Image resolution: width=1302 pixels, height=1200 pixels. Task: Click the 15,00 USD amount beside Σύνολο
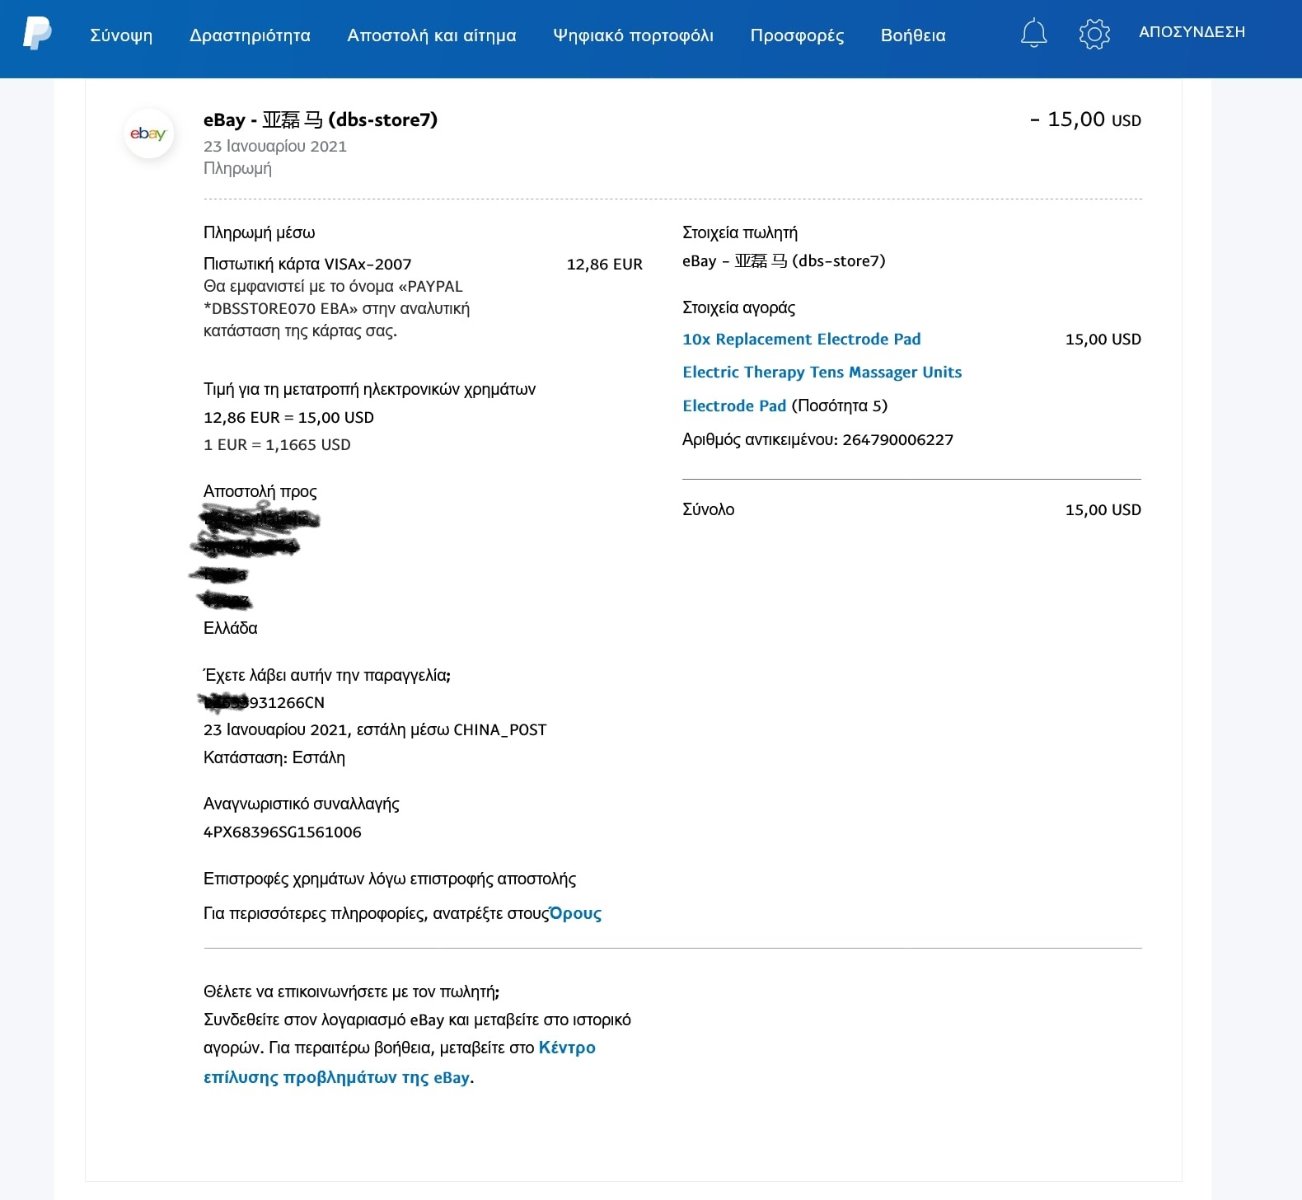point(1103,509)
